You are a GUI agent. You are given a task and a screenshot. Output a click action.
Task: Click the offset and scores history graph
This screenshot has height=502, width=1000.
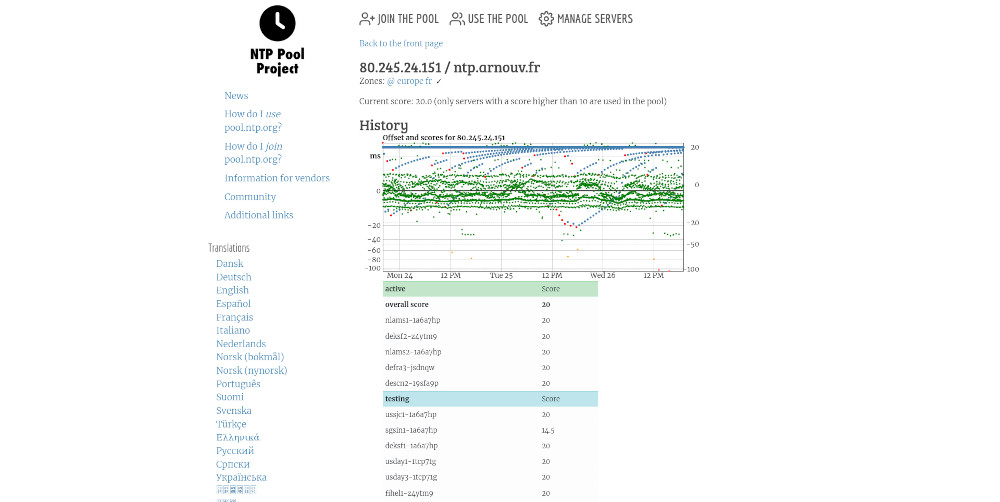click(532, 205)
